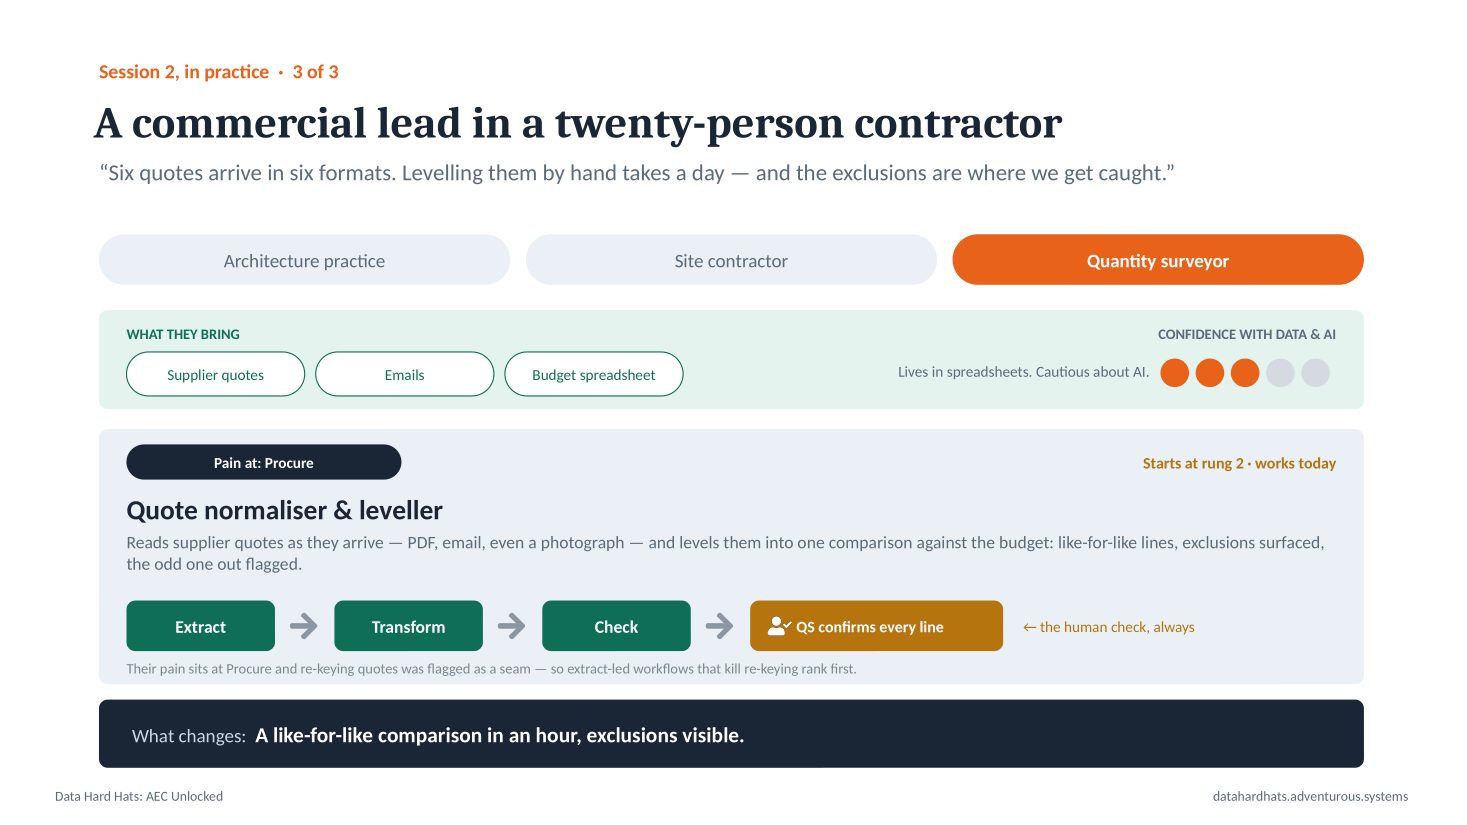Open the datahardhats.adventurous.systems link

pos(1310,797)
